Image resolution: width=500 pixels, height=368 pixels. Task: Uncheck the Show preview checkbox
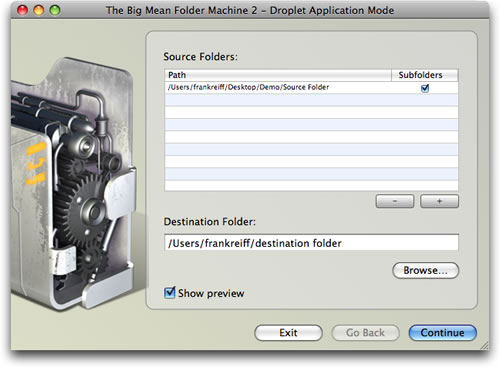coord(169,293)
